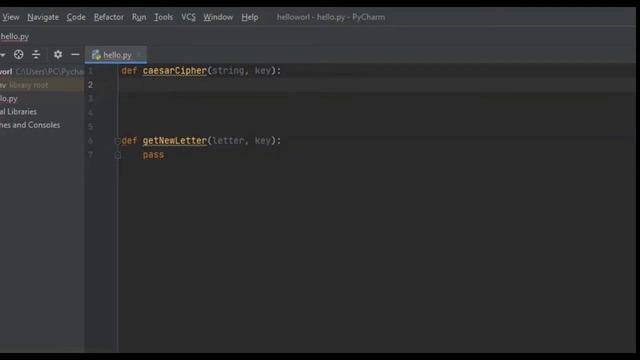Click the 'string' parameter in caesarCipher
The image size is (640, 360).
(x=228, y=71)
